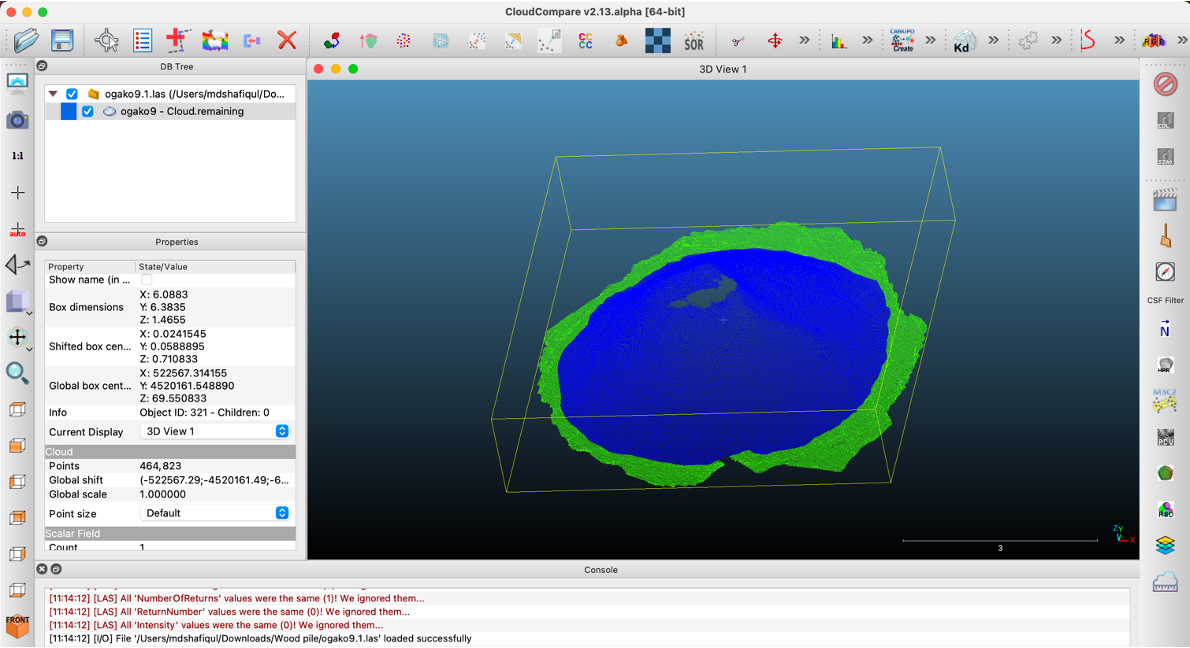1190x648 pixels.
Task: Set the Front view cube
Action: 17,625
